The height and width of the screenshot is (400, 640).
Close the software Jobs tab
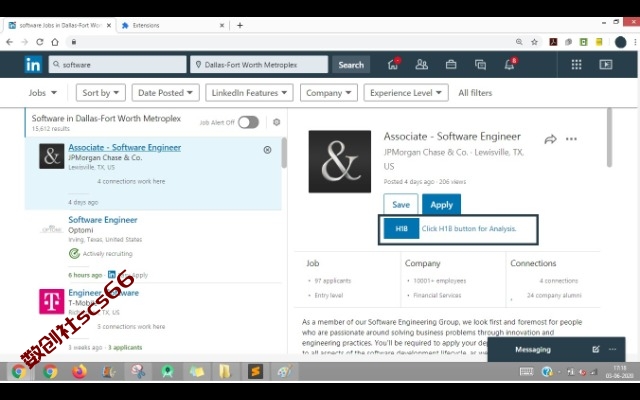click(109, 25)
